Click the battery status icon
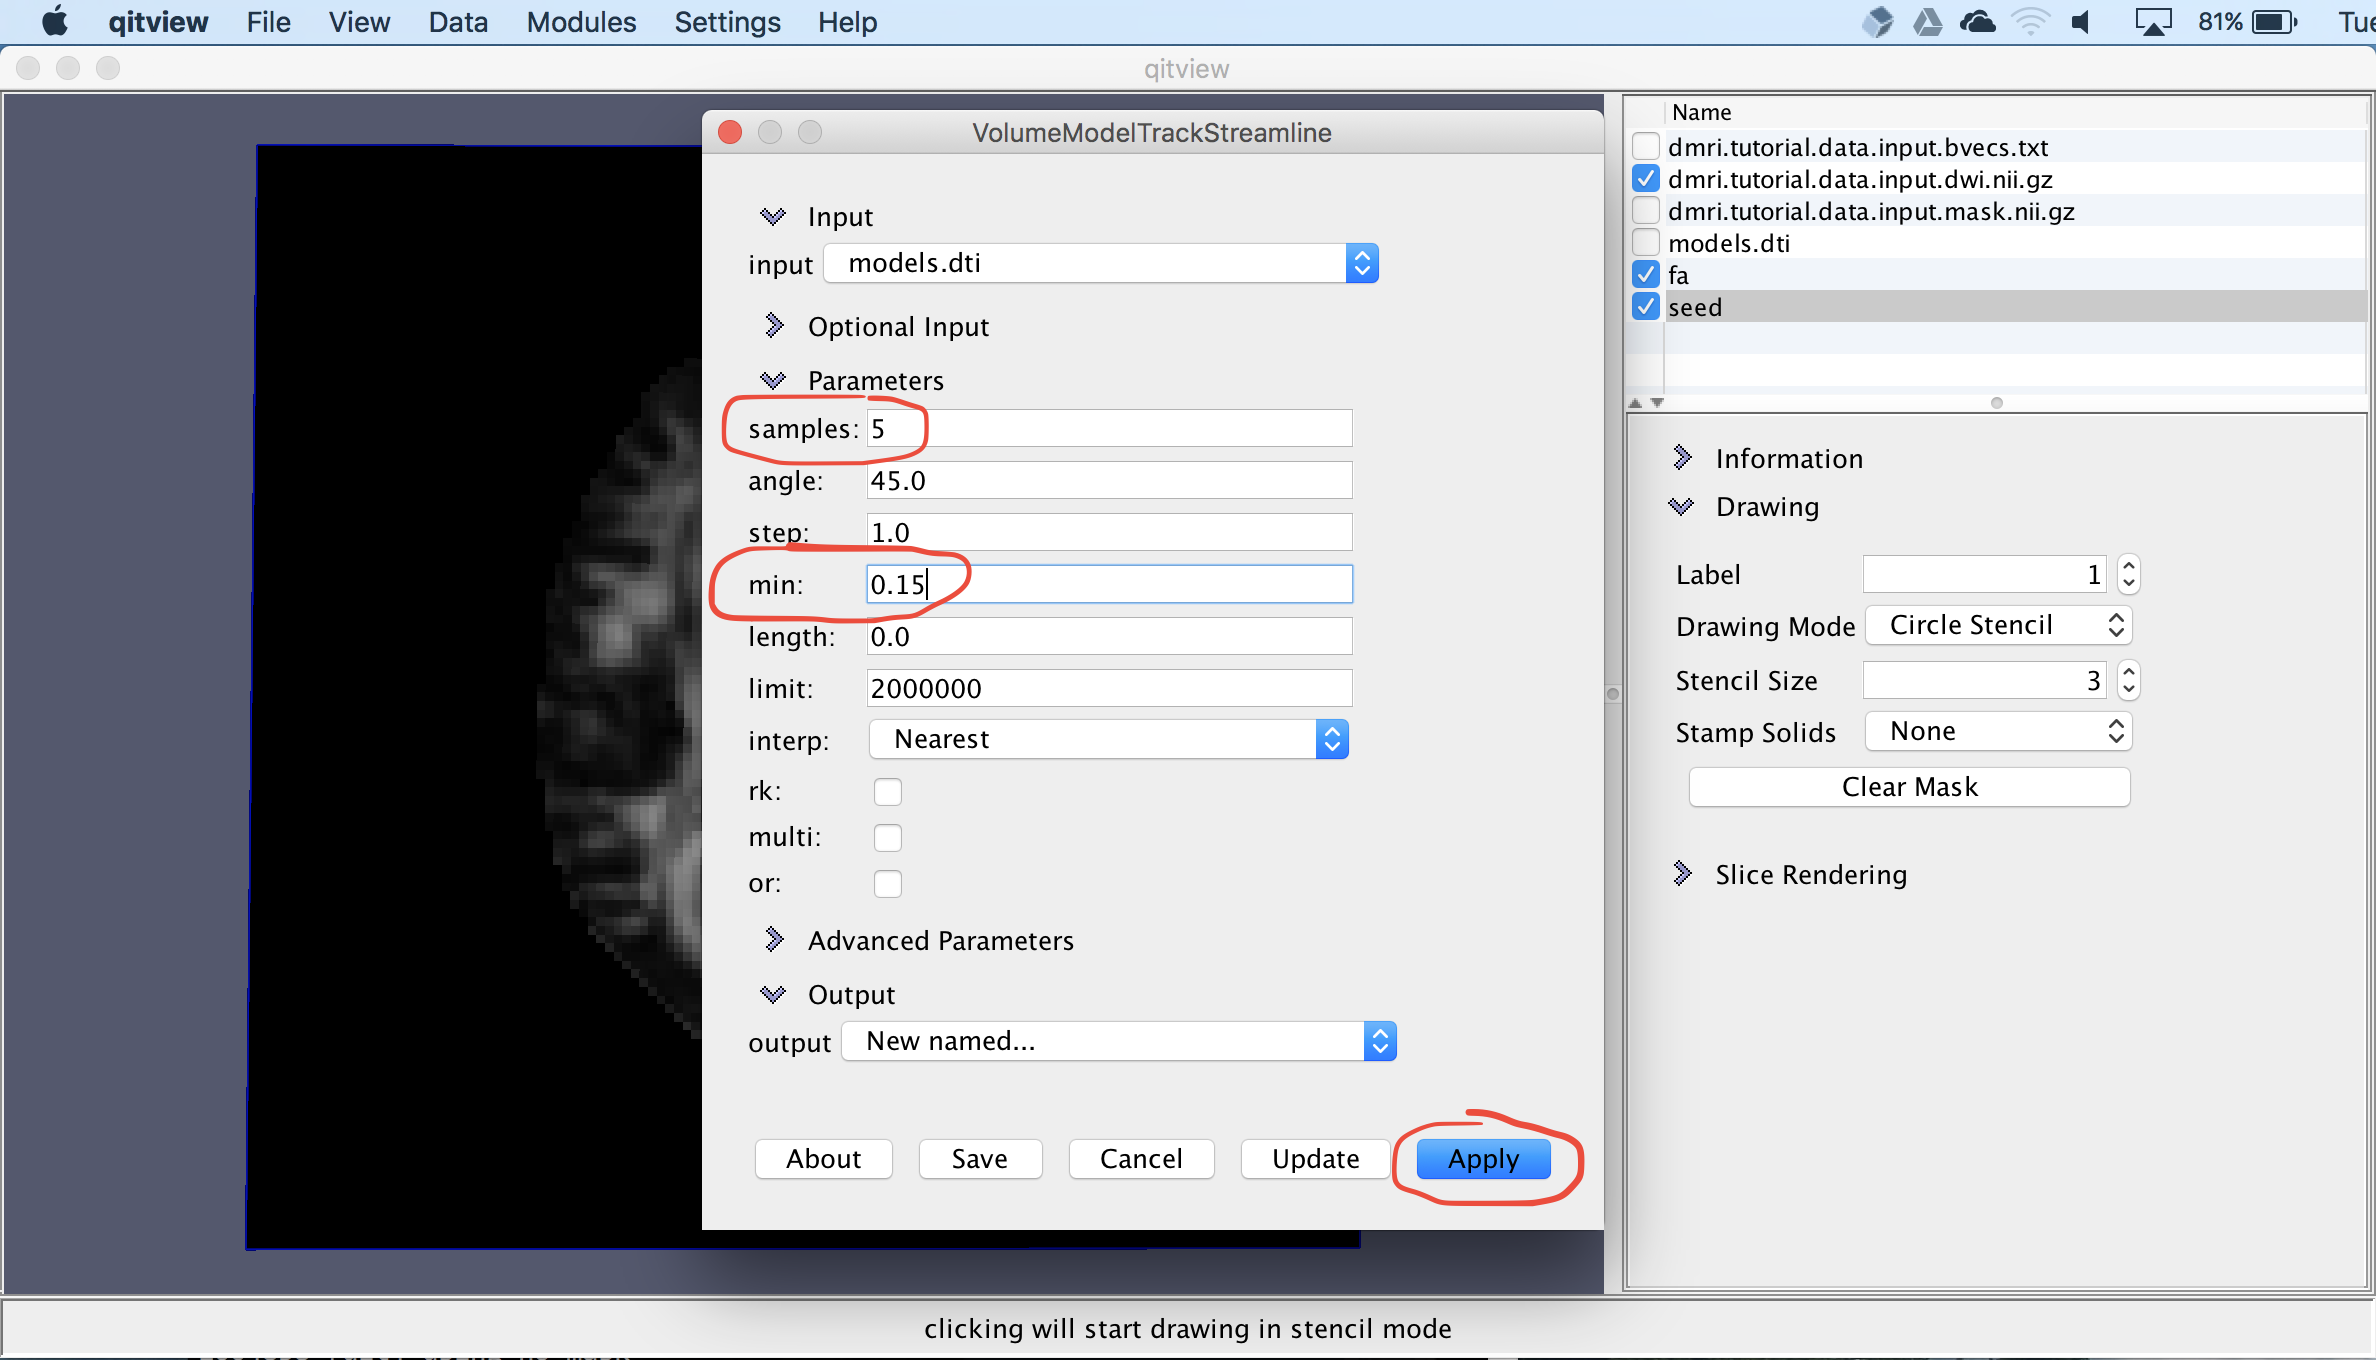 point(2275,21)
